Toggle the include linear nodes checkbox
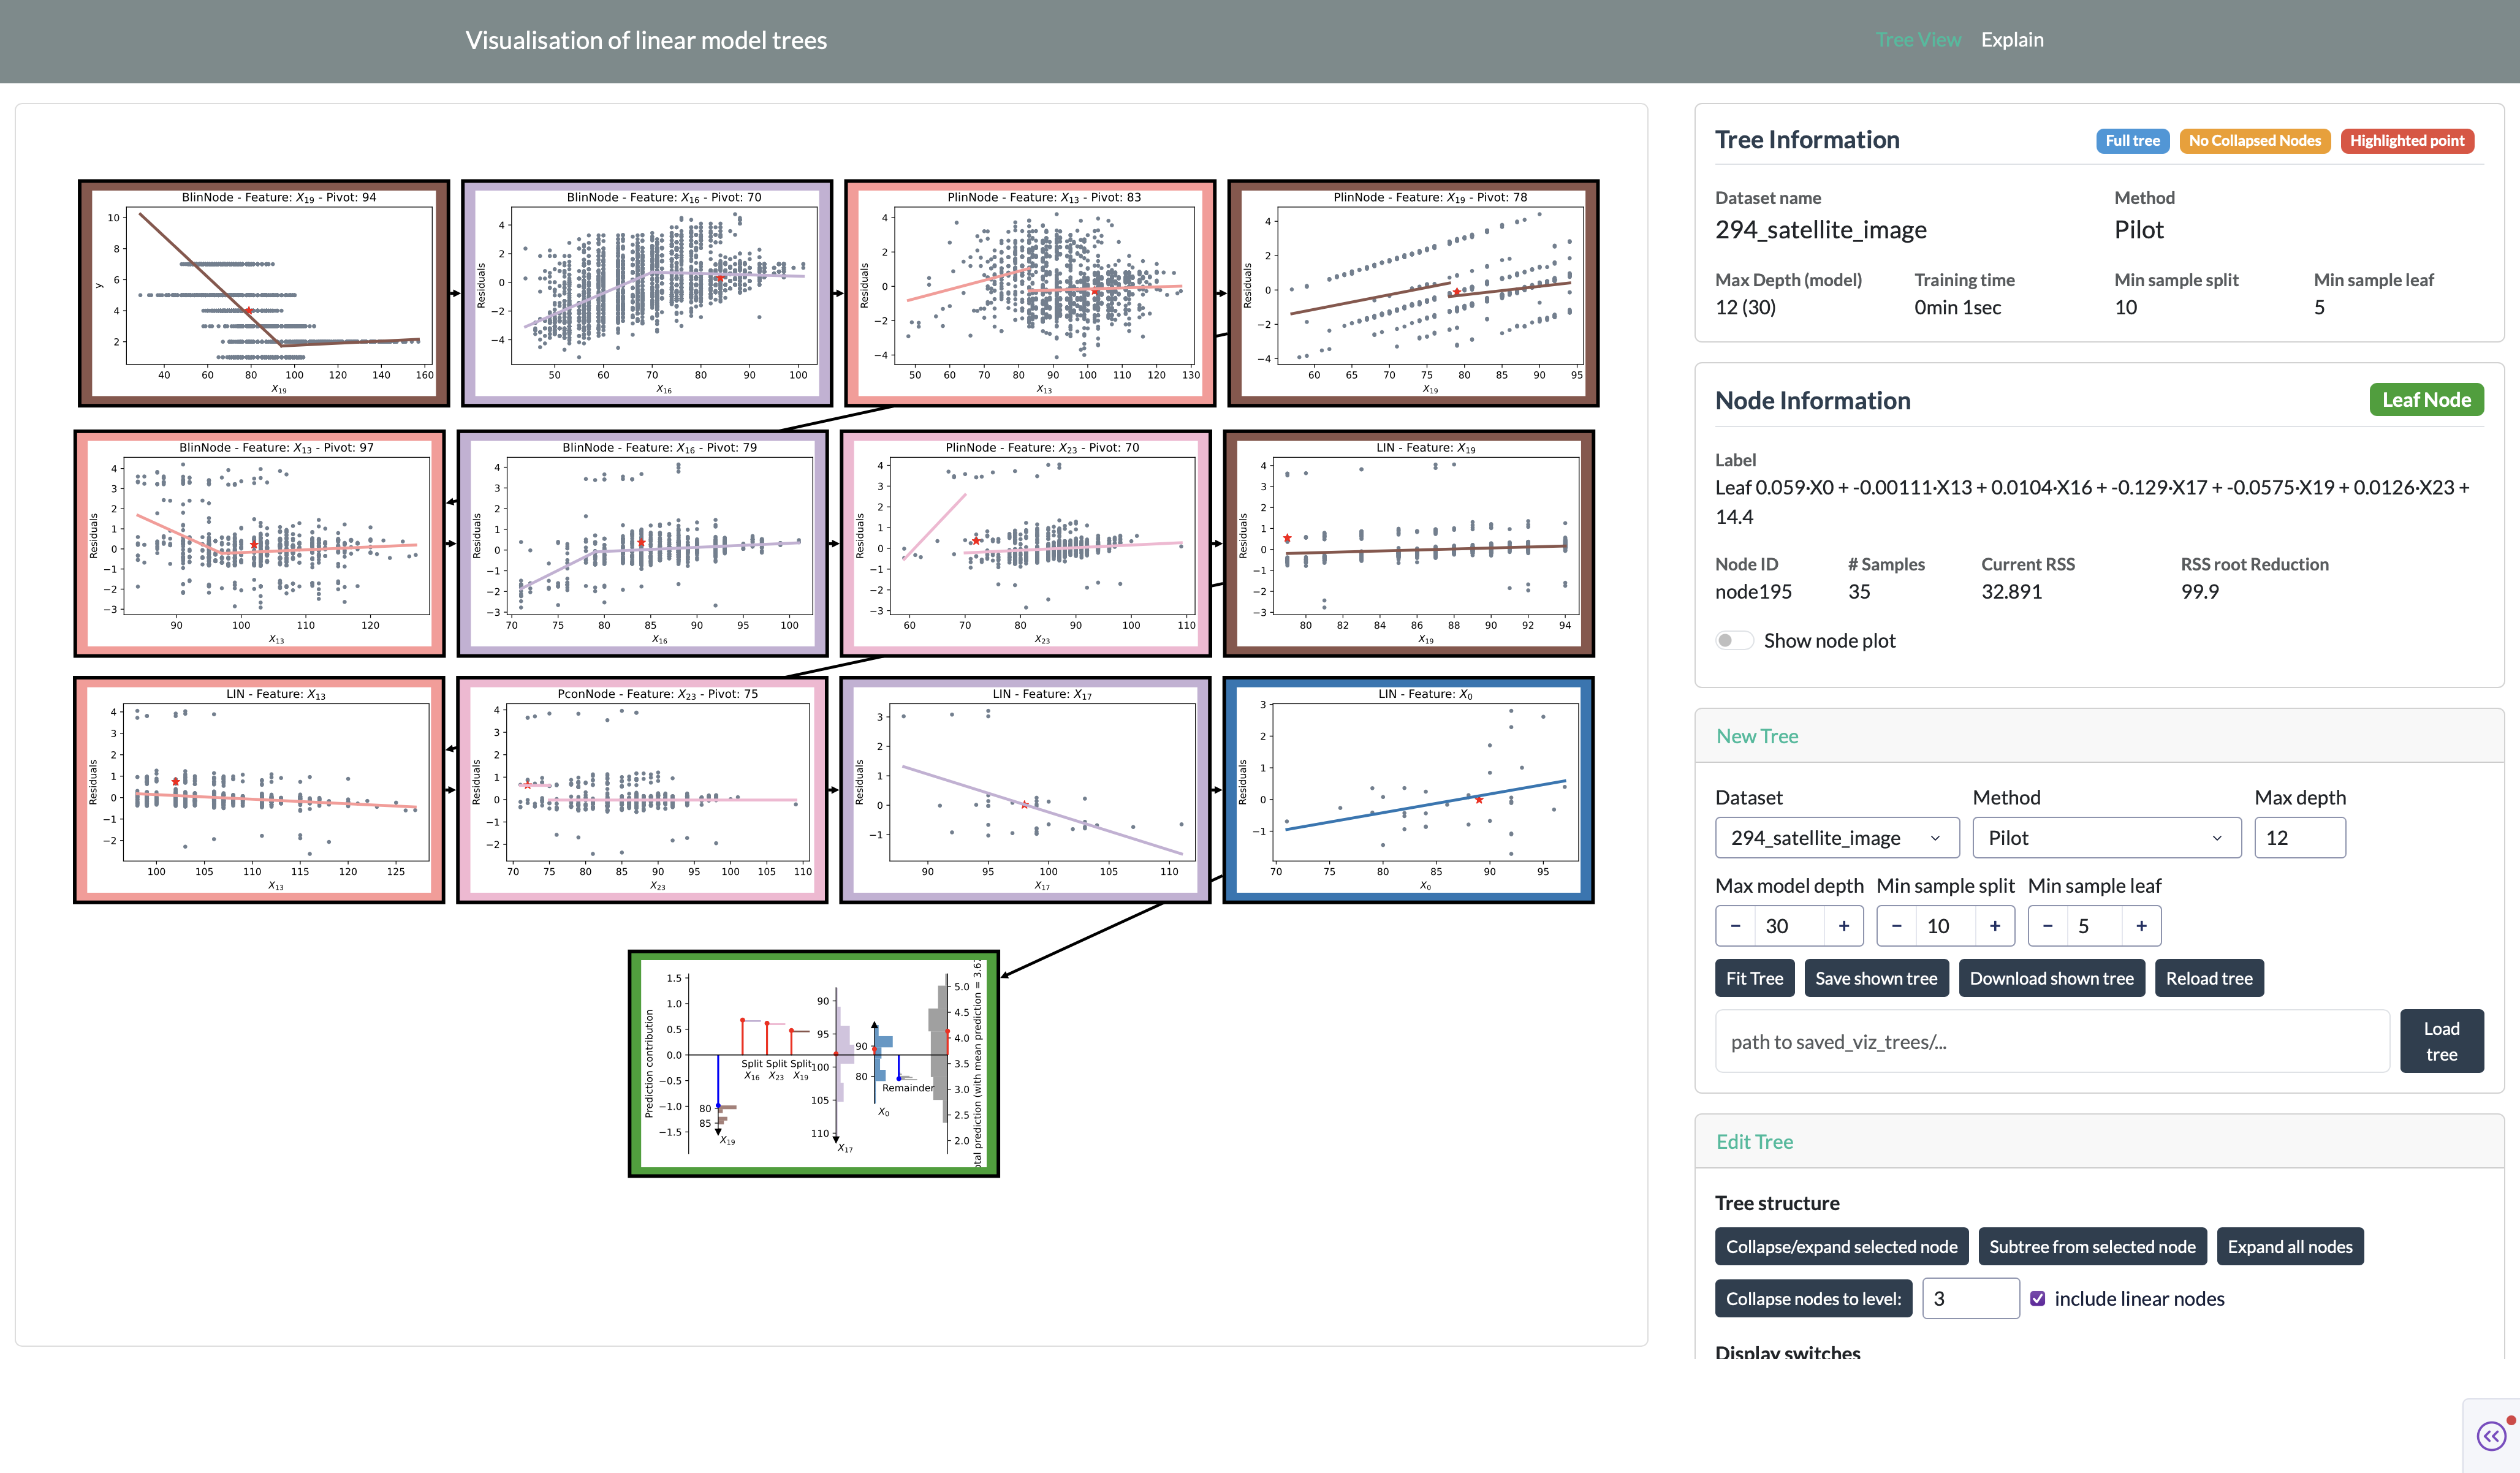Screen dimensions: 2520x1473 tap(2037, 1298)
